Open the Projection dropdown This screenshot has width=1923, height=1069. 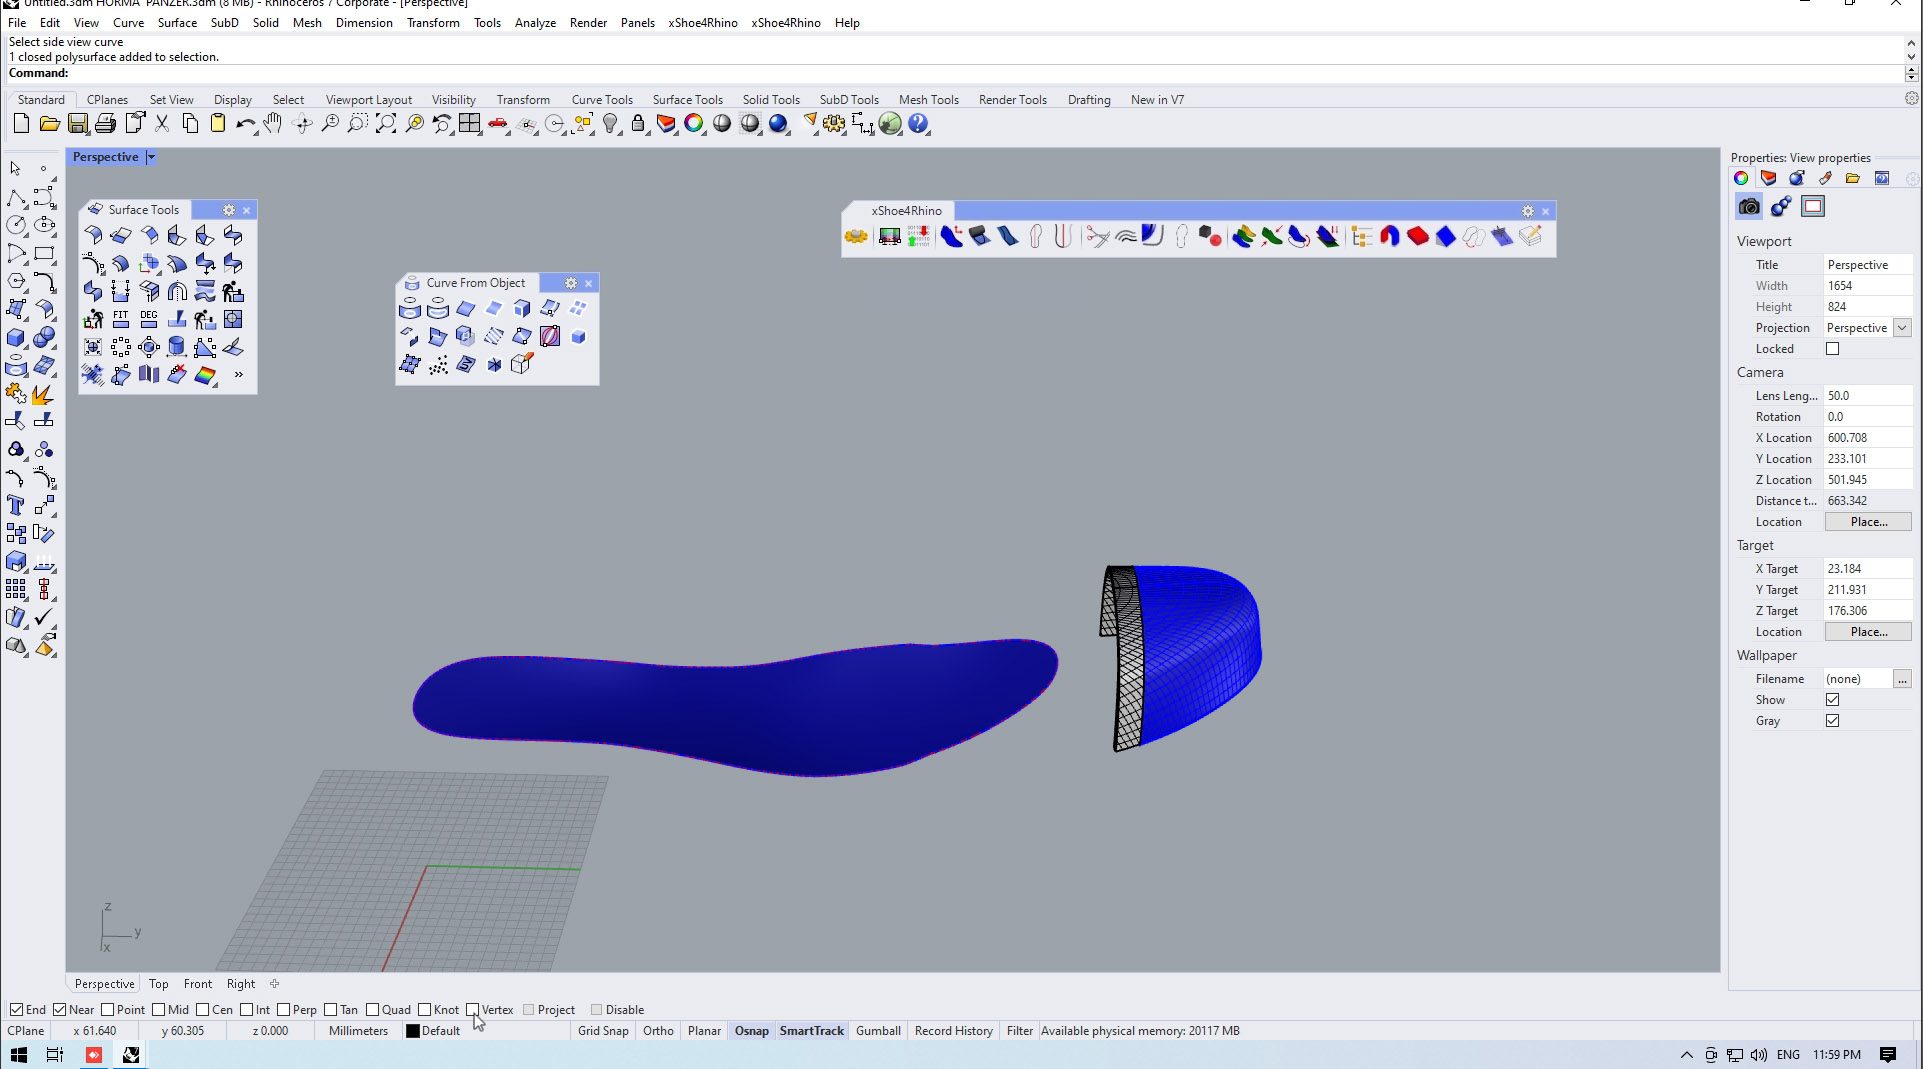(1902, 328)
